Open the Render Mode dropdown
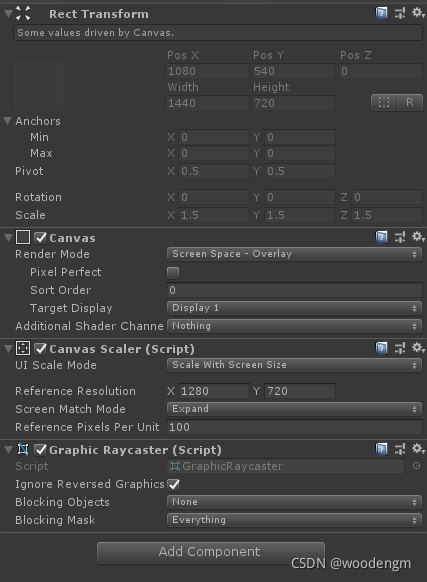The height and width of the screenshot is (582, 427). (x=294, y=254)
